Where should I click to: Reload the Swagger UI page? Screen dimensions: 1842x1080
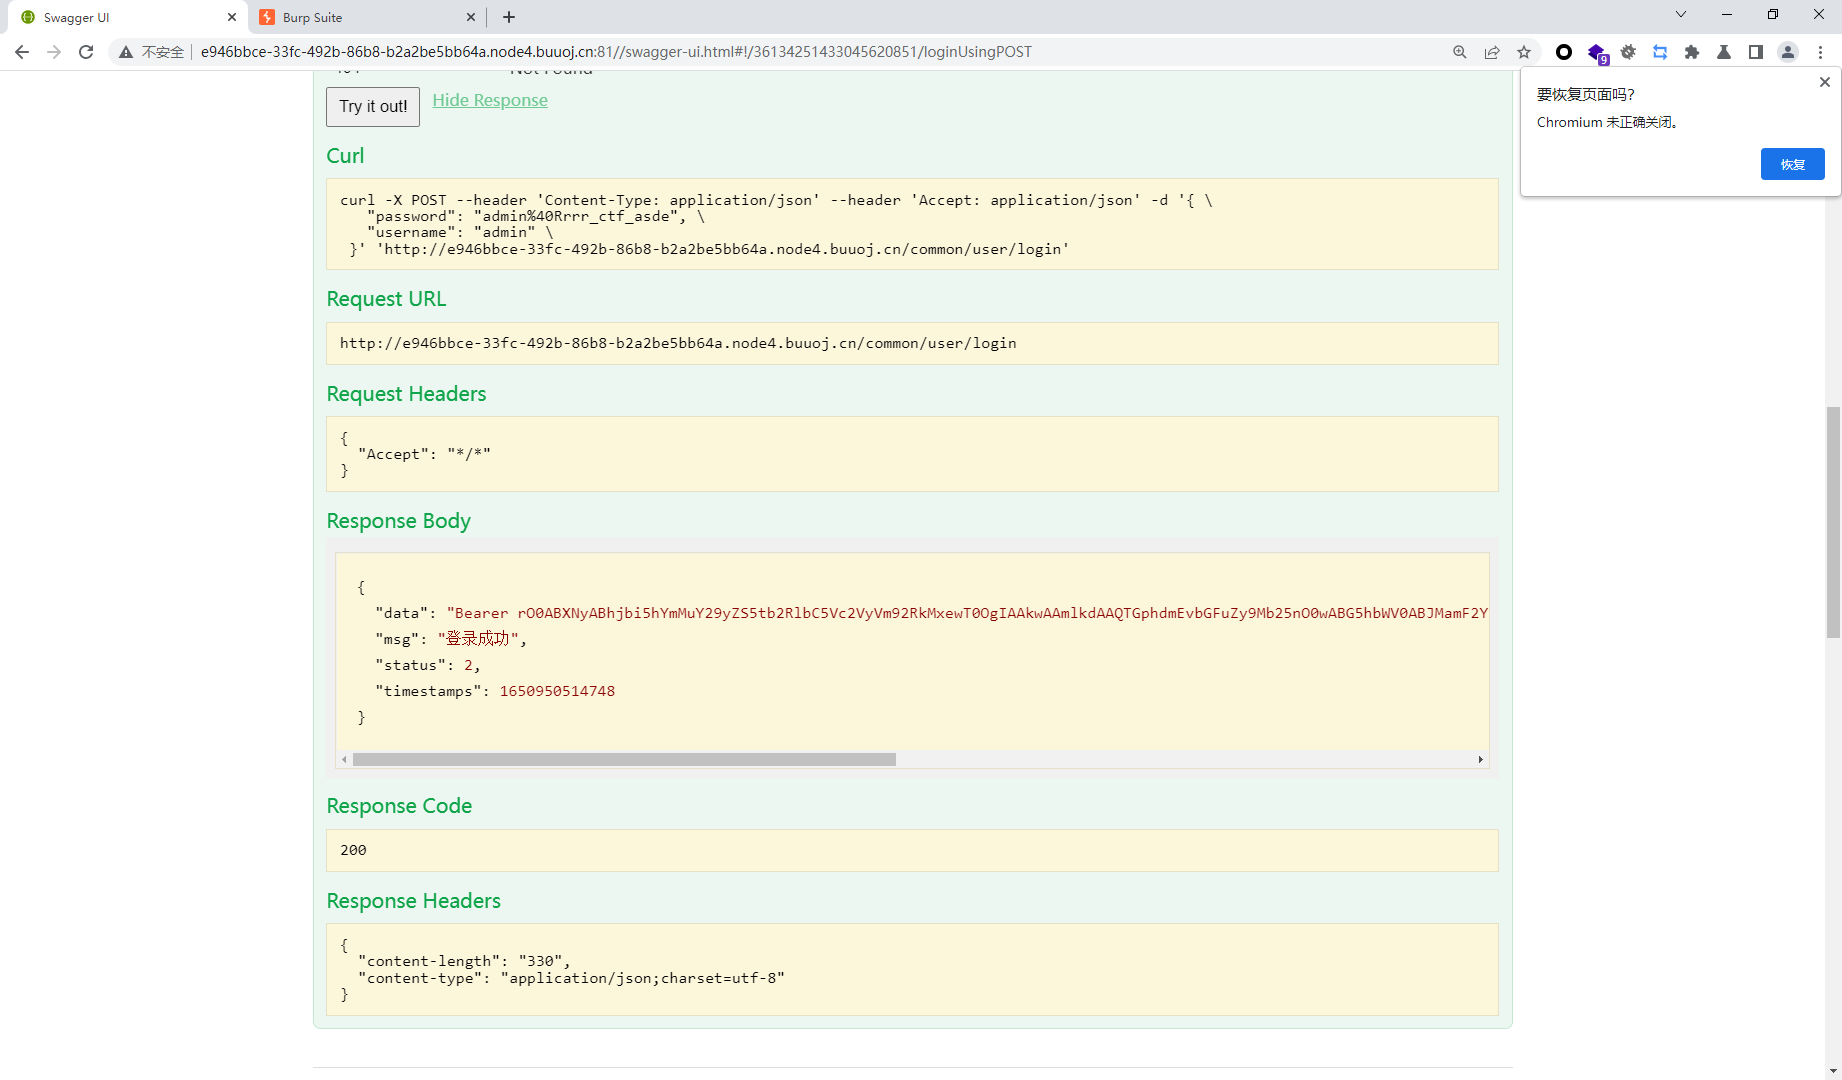[86, 52]
